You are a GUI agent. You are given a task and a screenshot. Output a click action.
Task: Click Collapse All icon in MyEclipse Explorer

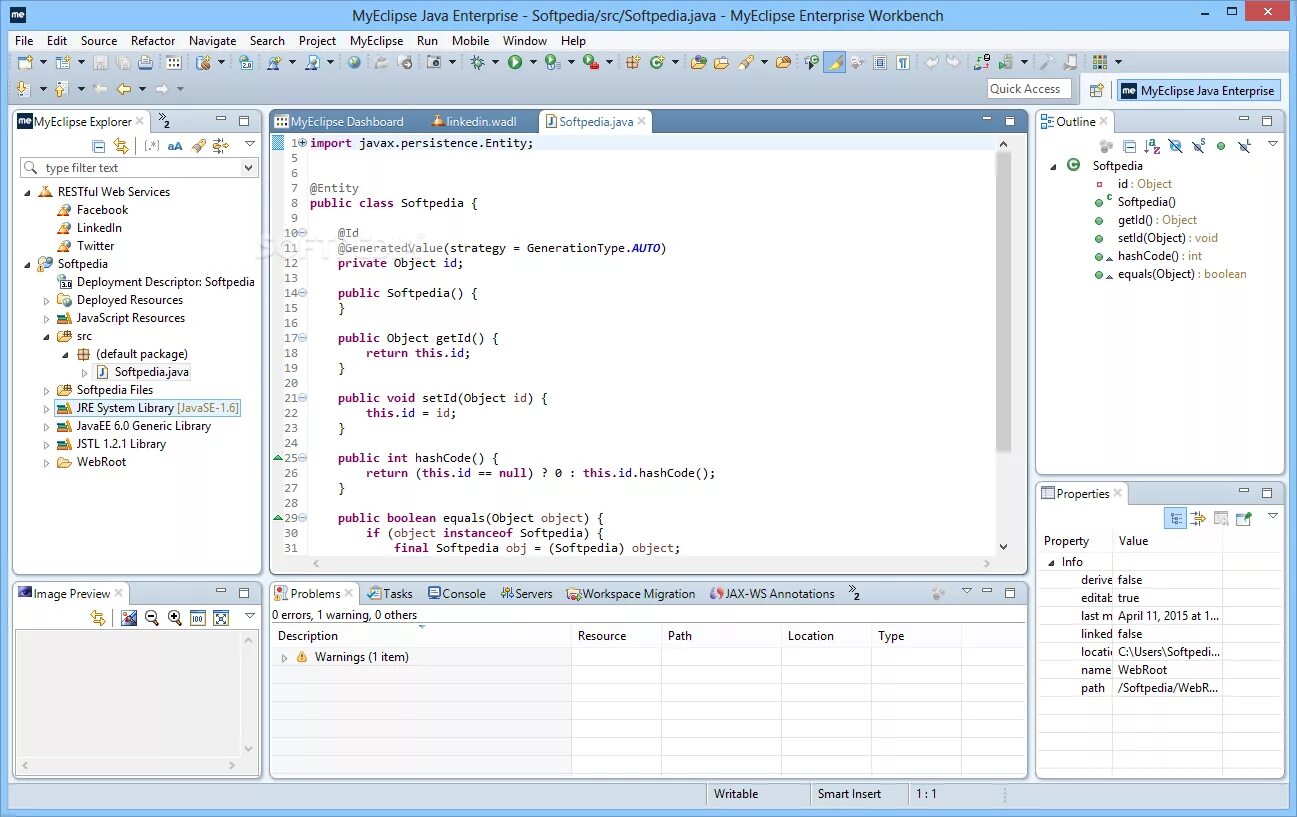(x=98, y=146)
